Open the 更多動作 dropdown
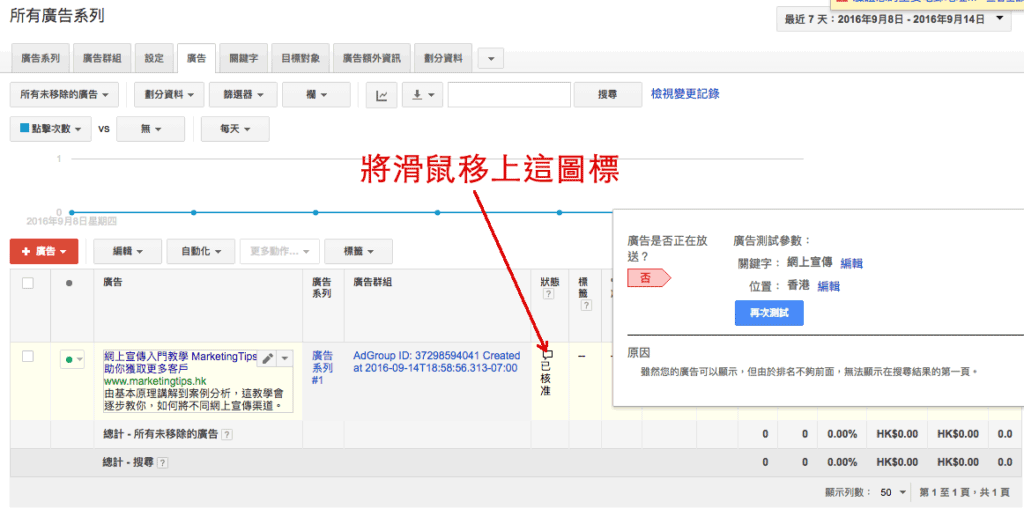 coord(280,251)
